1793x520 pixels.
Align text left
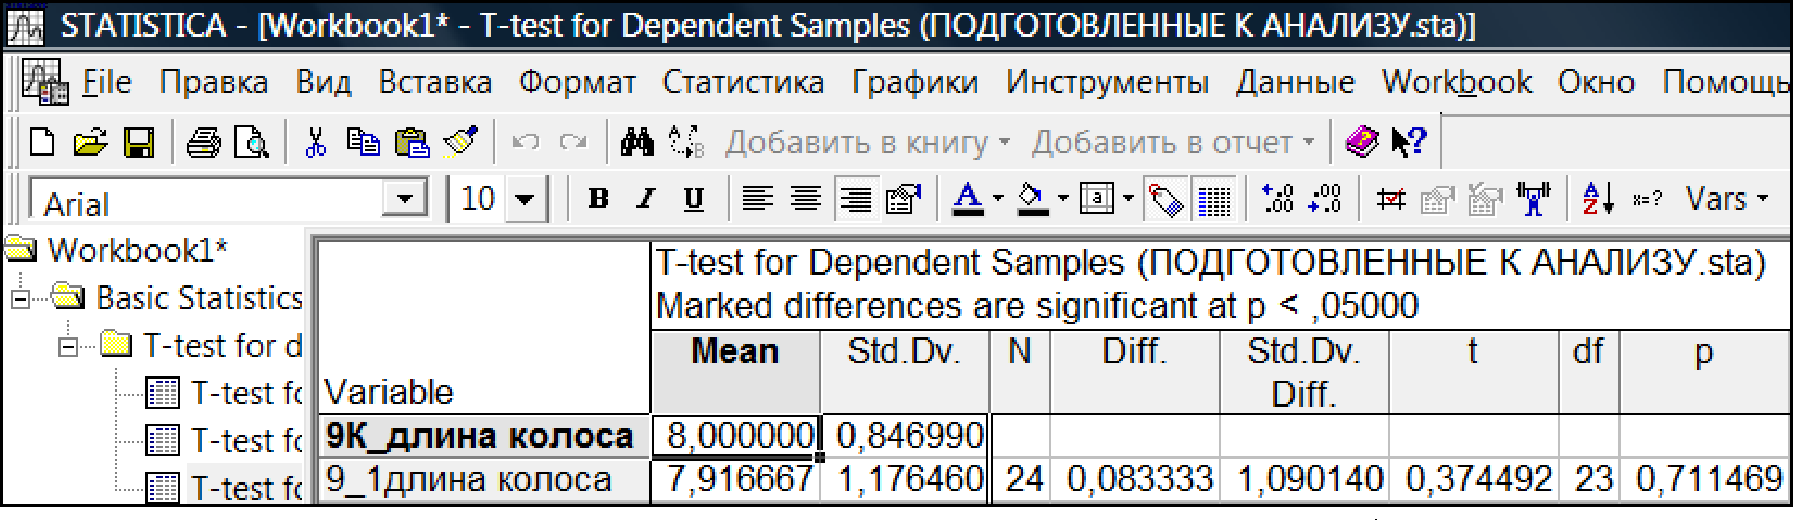point(757,199)
